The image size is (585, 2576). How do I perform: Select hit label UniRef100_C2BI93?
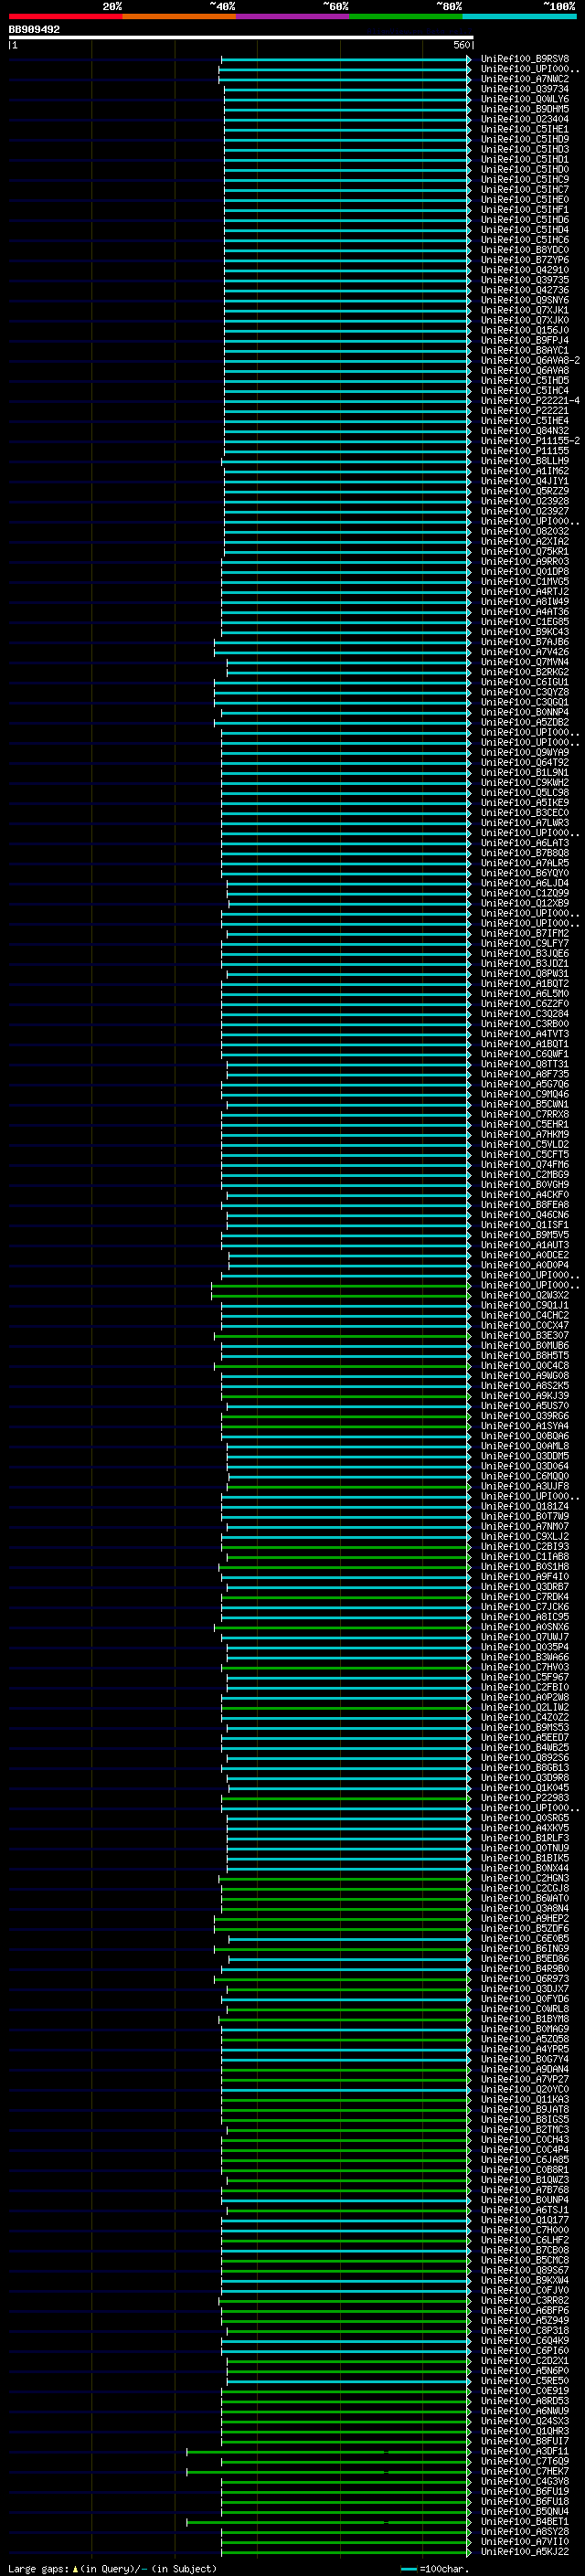tap(524, 1546)
